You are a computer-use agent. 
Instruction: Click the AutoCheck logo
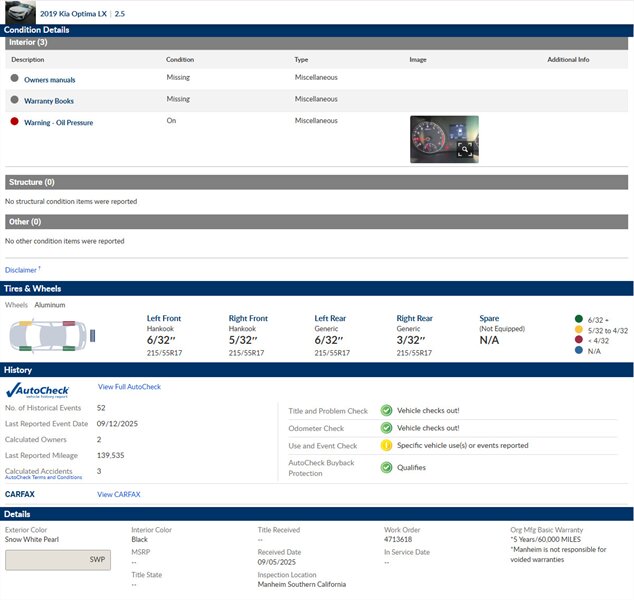[38, 391]
